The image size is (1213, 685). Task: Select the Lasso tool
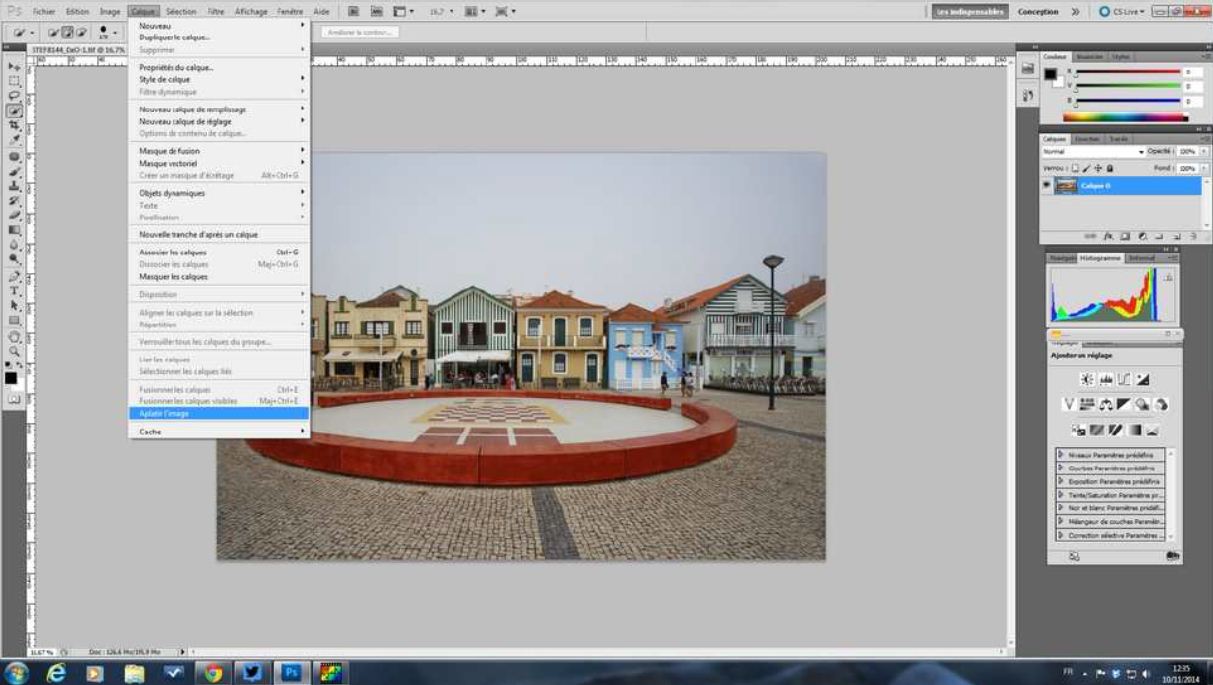pos(15,96)
